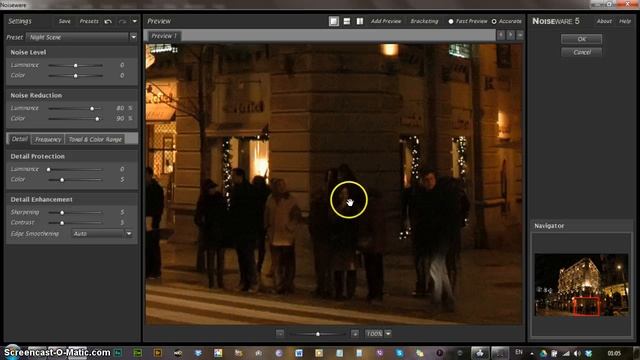Open volume control in system tray
The image size is (640, 360).
pyautogui.click(x=577, y=353)
